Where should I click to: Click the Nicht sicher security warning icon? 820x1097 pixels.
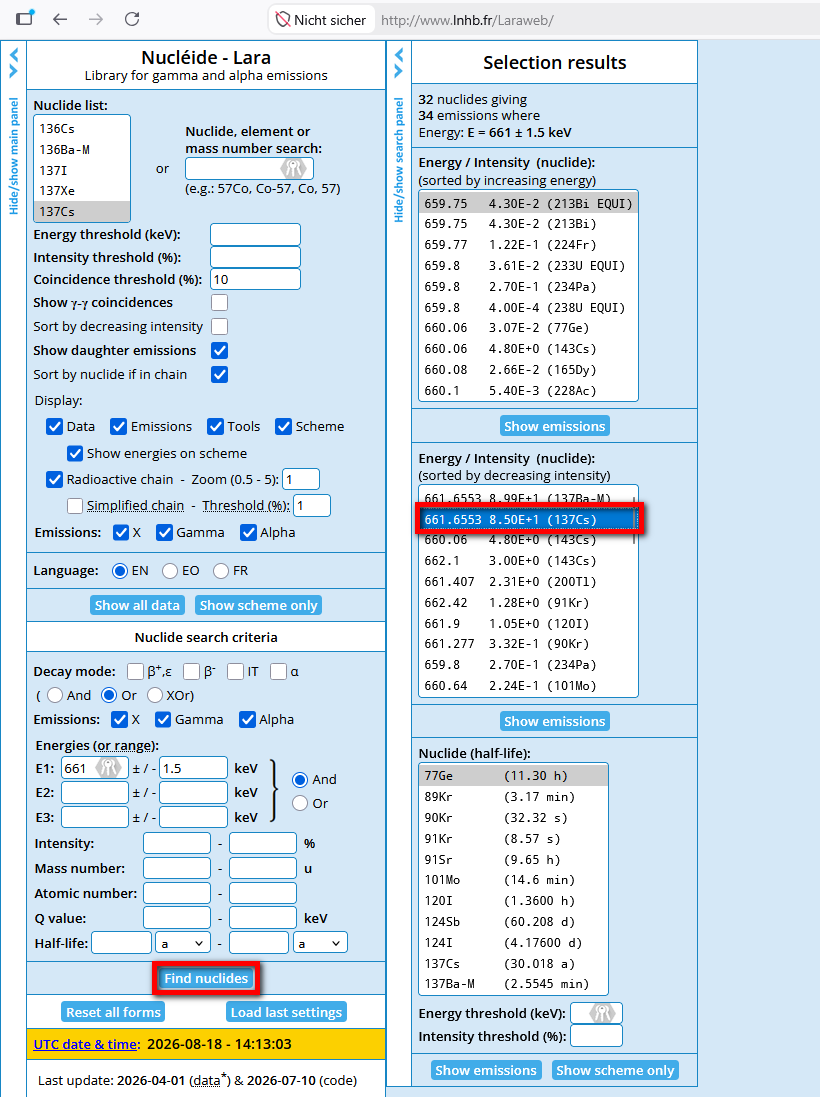coord(283,20)
